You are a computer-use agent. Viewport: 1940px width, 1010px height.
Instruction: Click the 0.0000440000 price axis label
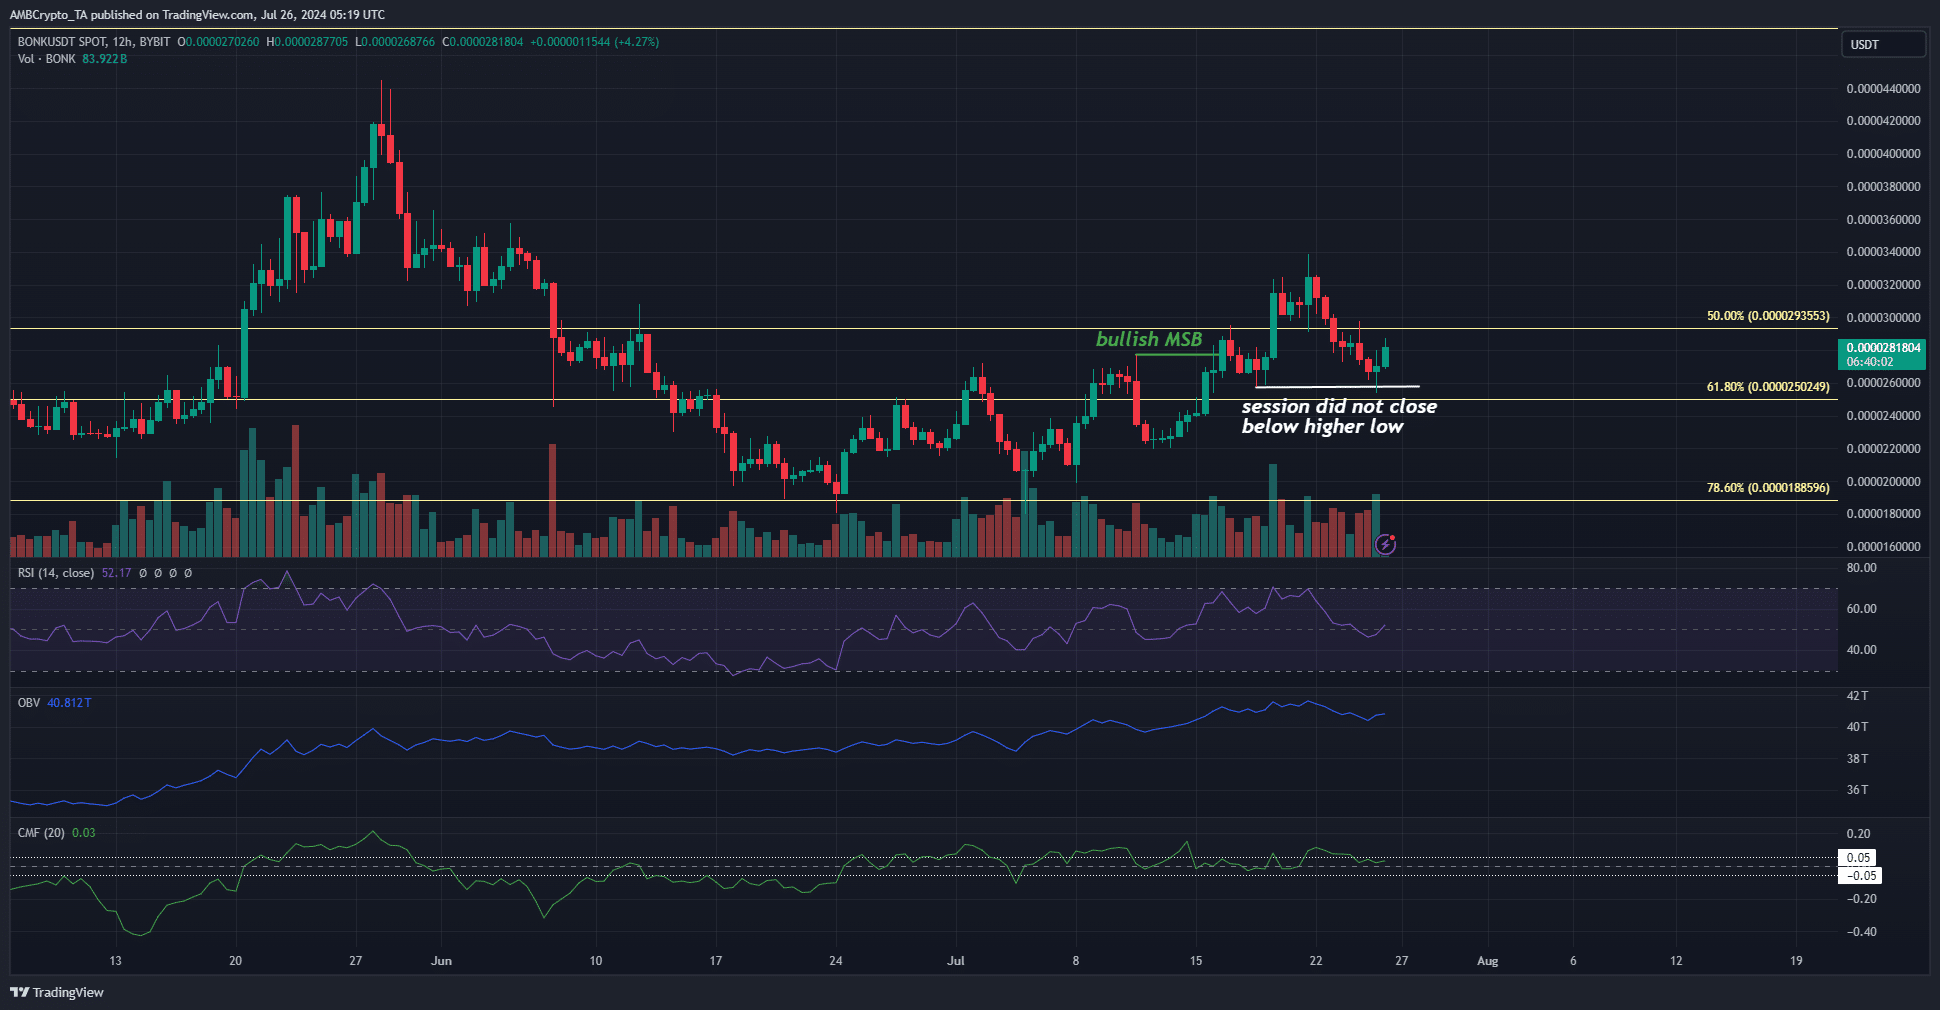click(1883, 89)
